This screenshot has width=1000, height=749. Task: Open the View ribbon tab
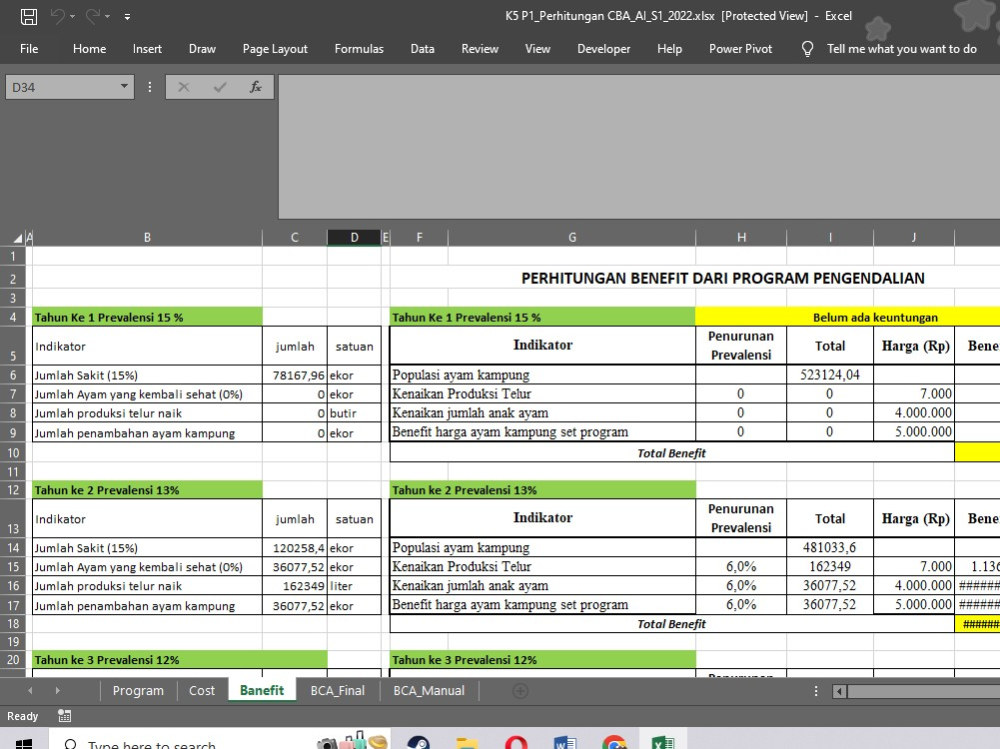pos(537,48)
